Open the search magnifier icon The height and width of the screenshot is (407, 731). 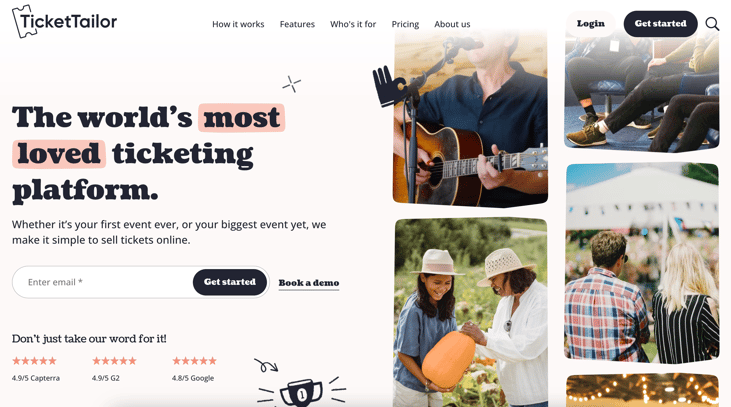(x=712, y=24)
